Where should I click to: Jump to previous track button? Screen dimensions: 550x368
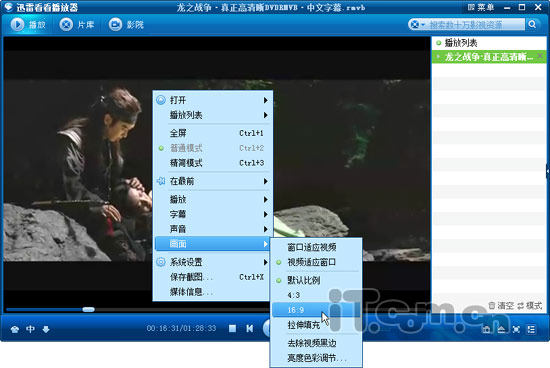[x=250, y=329]
